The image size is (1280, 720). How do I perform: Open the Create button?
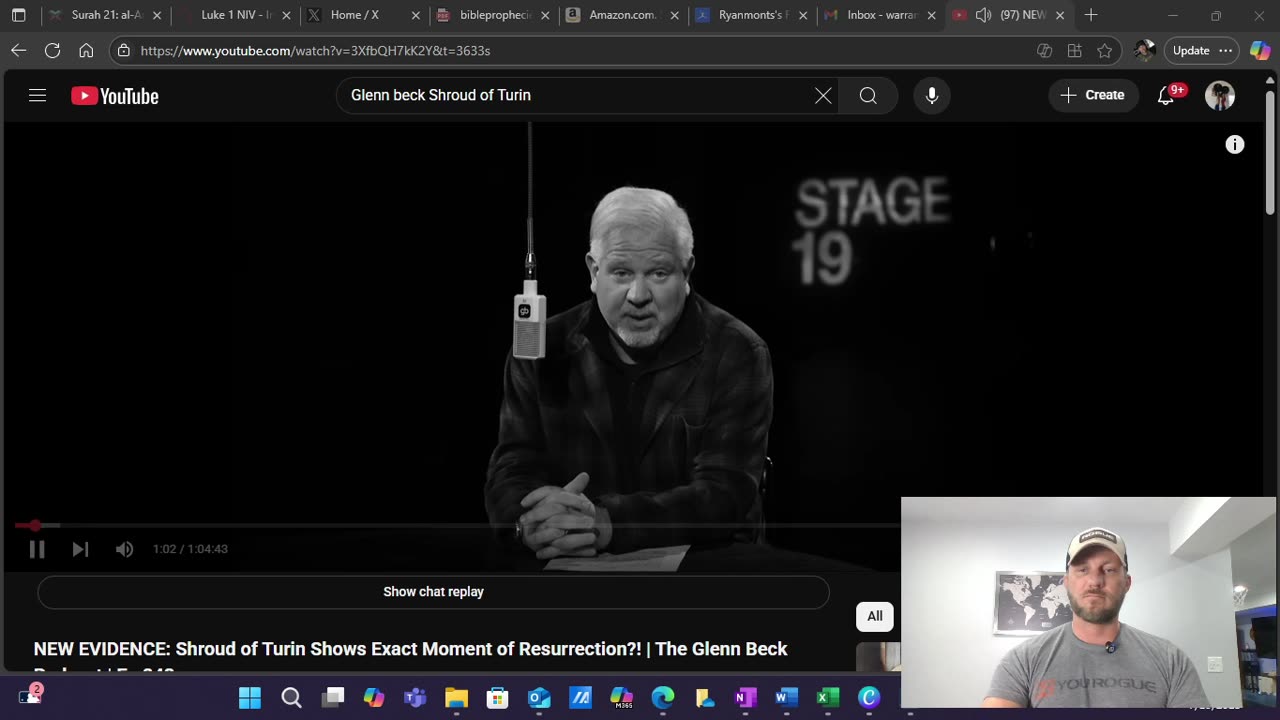[x=1093, y=95]
